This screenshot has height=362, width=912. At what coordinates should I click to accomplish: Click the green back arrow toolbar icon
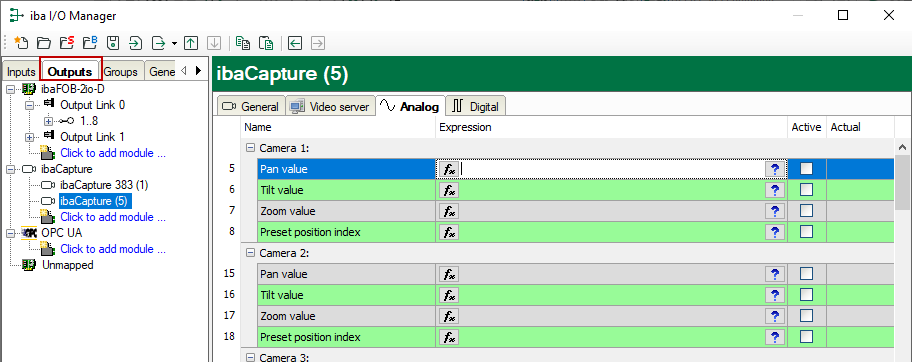tap(295, 42)
